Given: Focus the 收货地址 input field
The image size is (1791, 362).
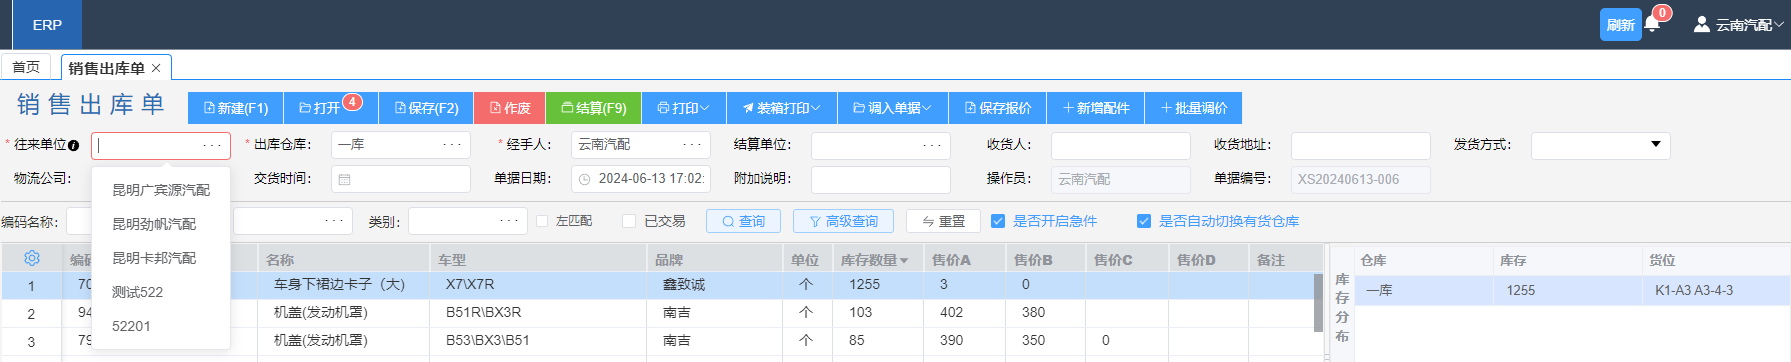Looking at the screenshot, I should click(1360, 145).
